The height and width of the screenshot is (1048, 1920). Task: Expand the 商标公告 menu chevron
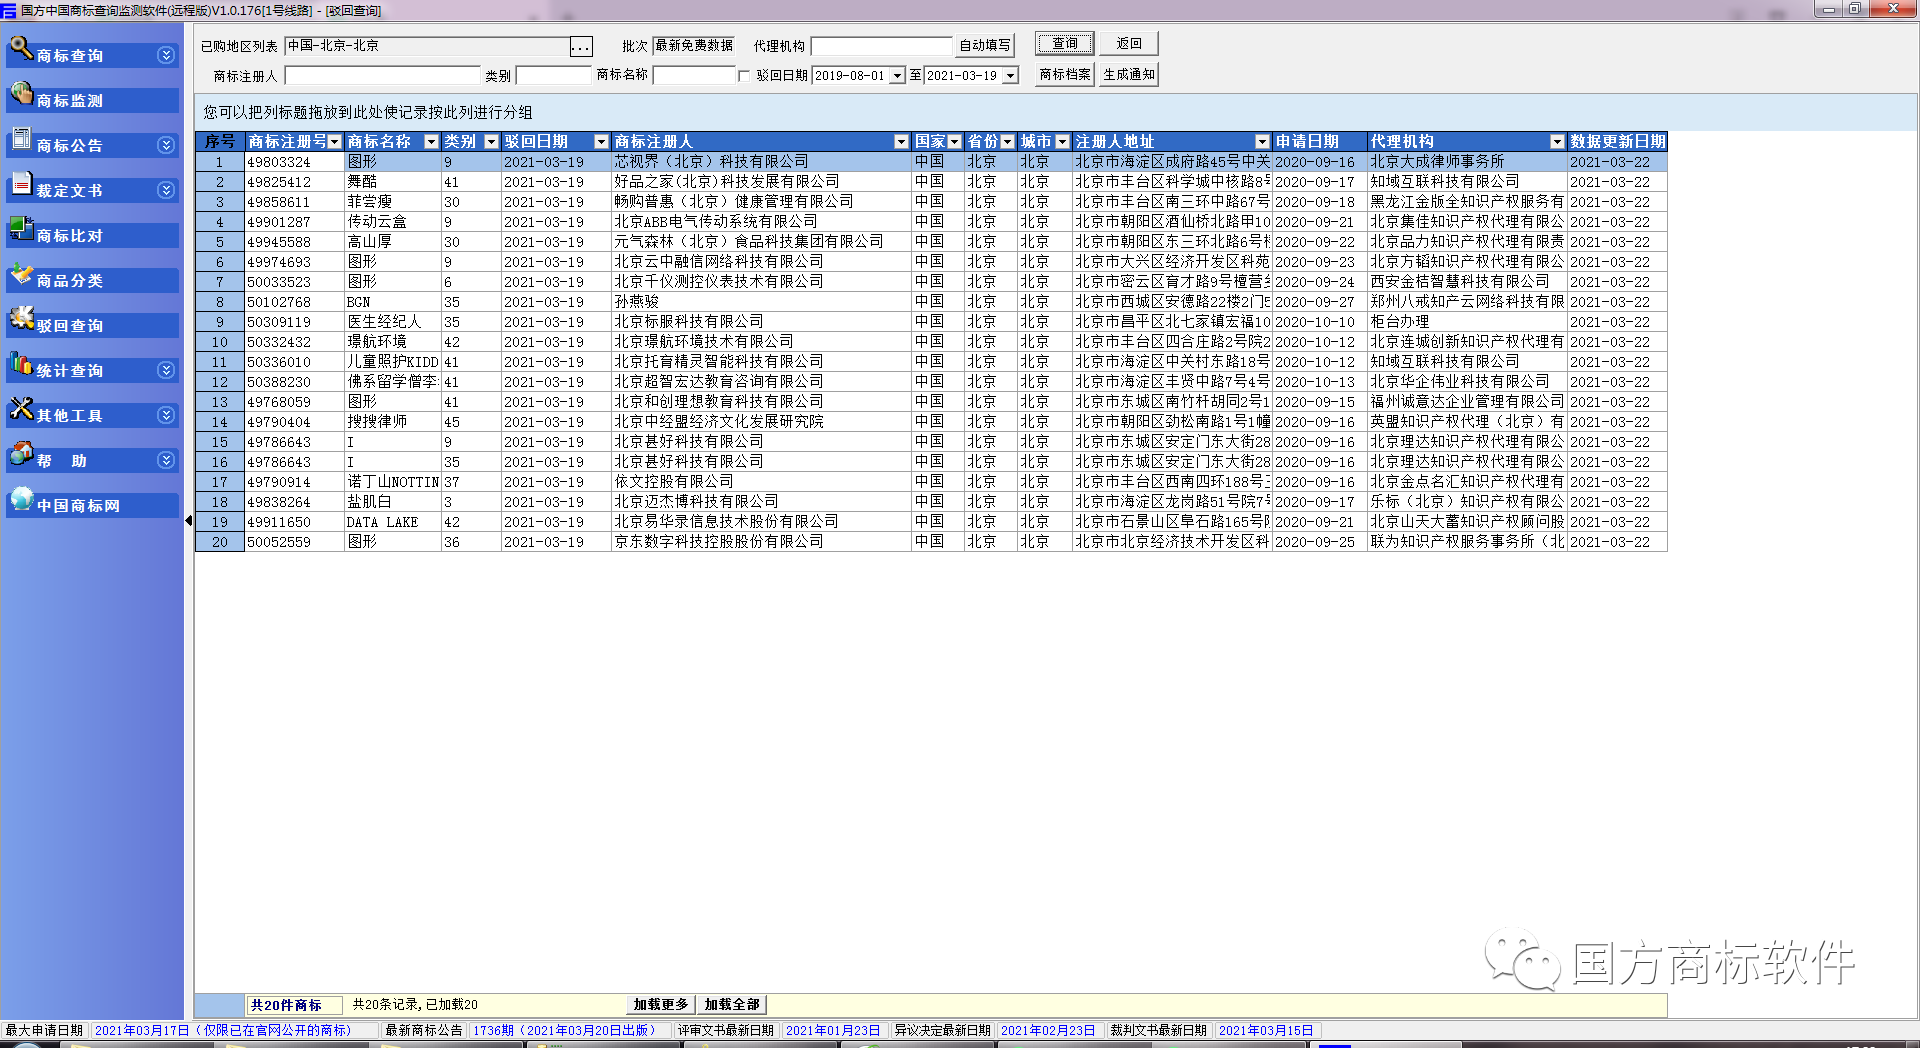166,145
